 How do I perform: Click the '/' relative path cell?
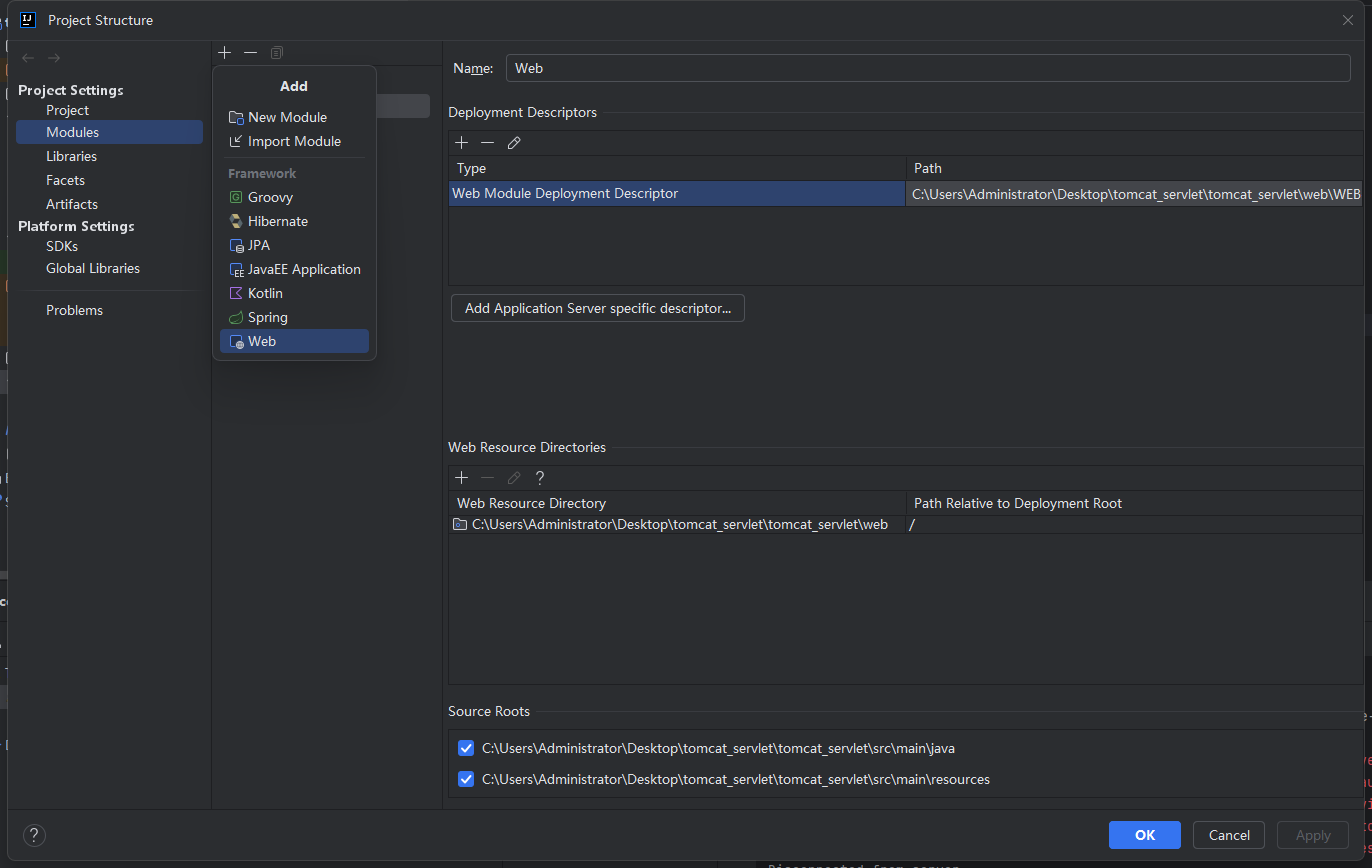1134,524
